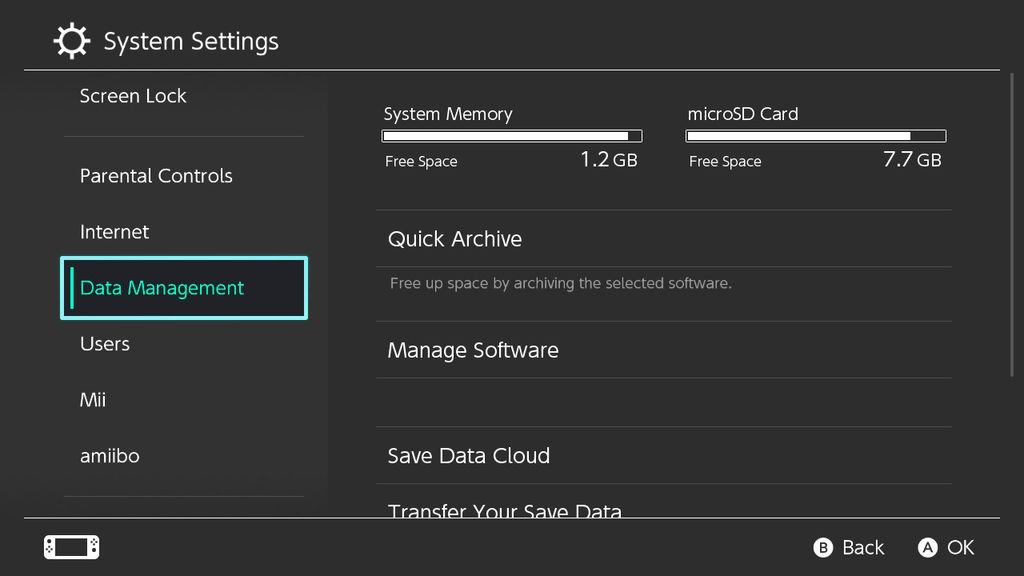Open Transfer Your Save Data
Screen dimensions: 1024x576
pyautogui.click(x=505, y=511)
